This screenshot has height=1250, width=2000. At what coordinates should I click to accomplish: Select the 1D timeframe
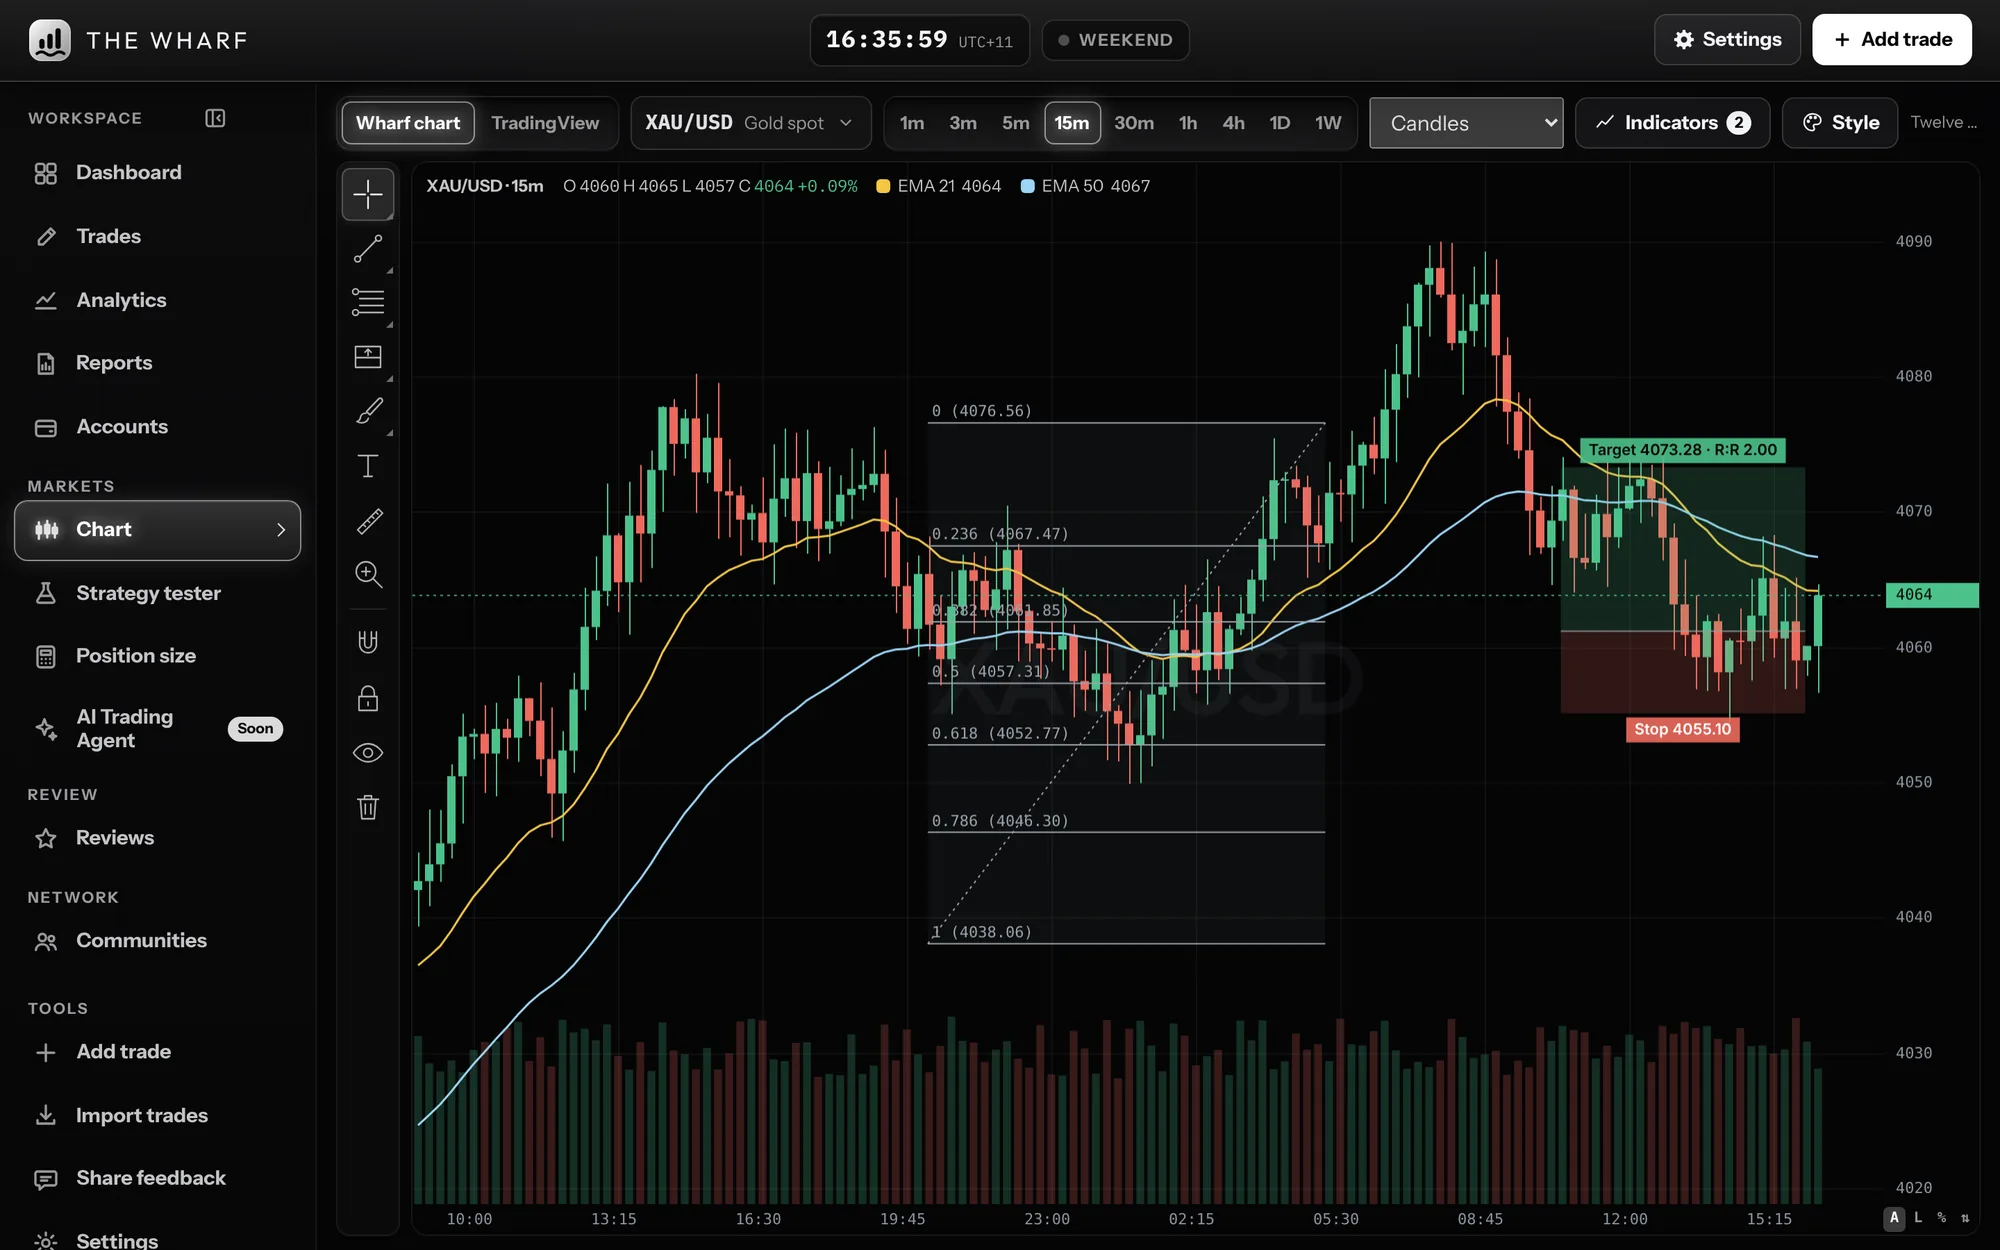tap(1280, 123)
